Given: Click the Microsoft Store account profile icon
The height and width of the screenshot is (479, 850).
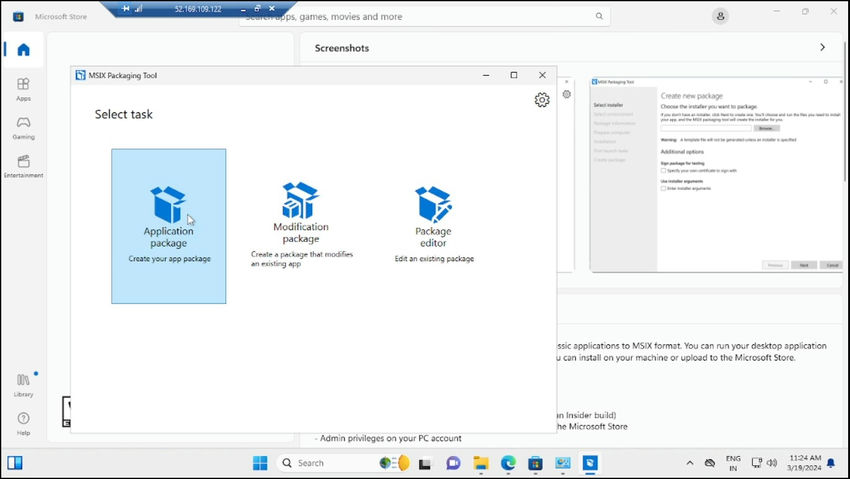Looking at the screenshot, I should (720, 16).
